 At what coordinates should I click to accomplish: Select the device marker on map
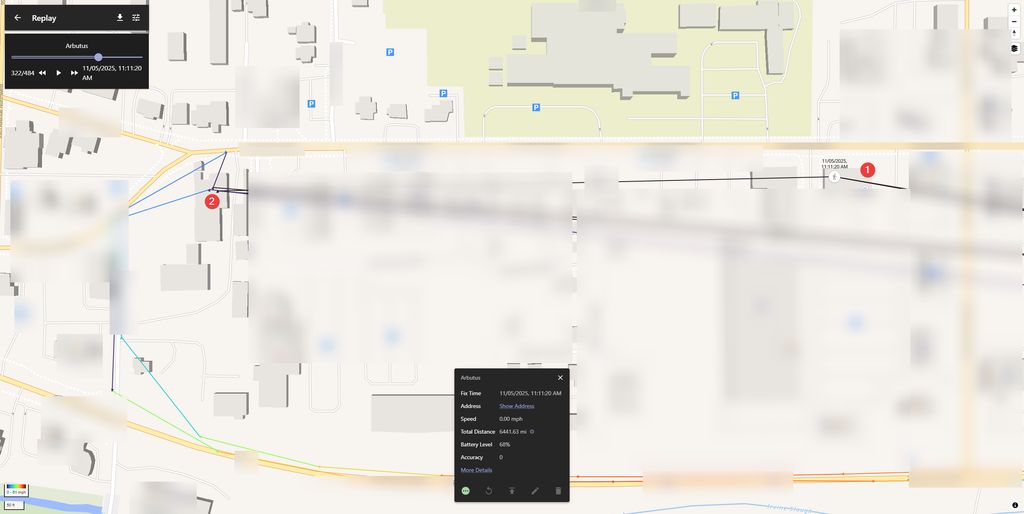tap(834, 176)
